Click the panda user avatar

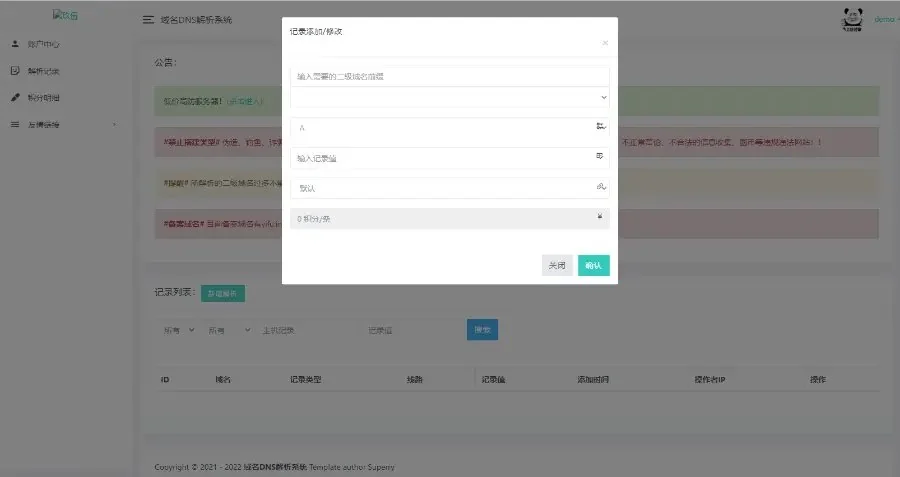852,20
